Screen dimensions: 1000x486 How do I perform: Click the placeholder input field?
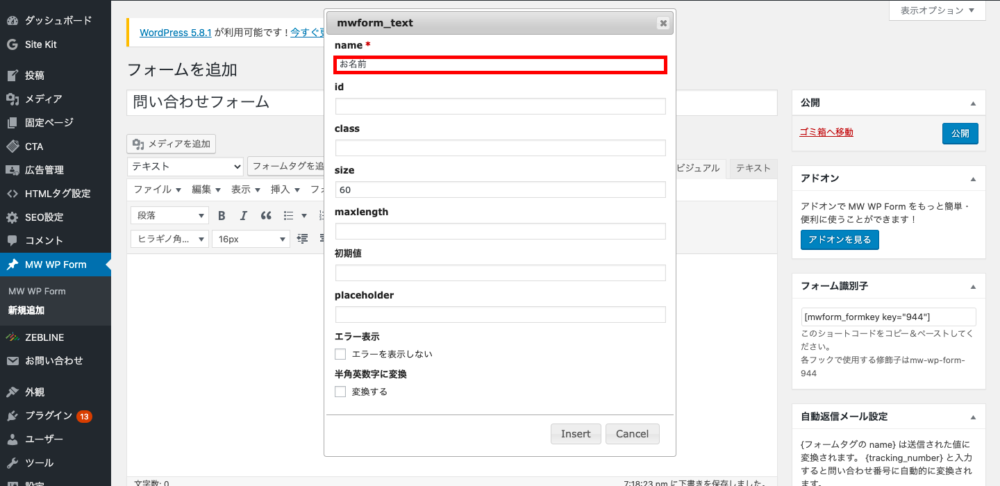point(500,314)
